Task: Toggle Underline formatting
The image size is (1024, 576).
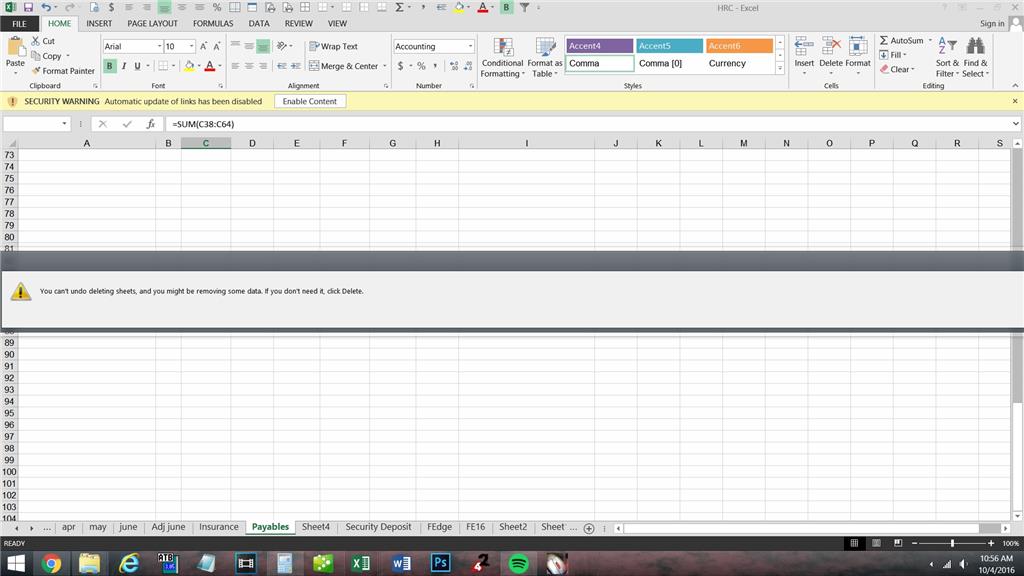Action: [137, 66]
